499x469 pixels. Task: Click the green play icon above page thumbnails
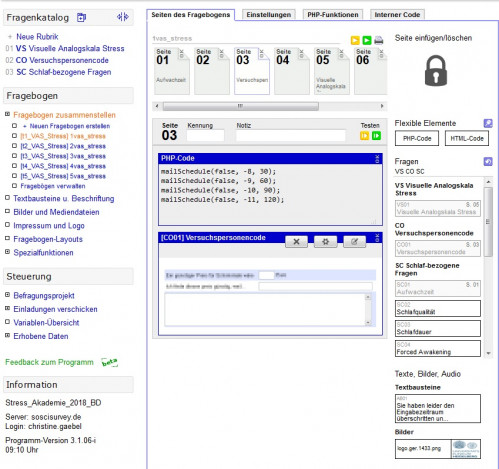(x=367, y=40)
